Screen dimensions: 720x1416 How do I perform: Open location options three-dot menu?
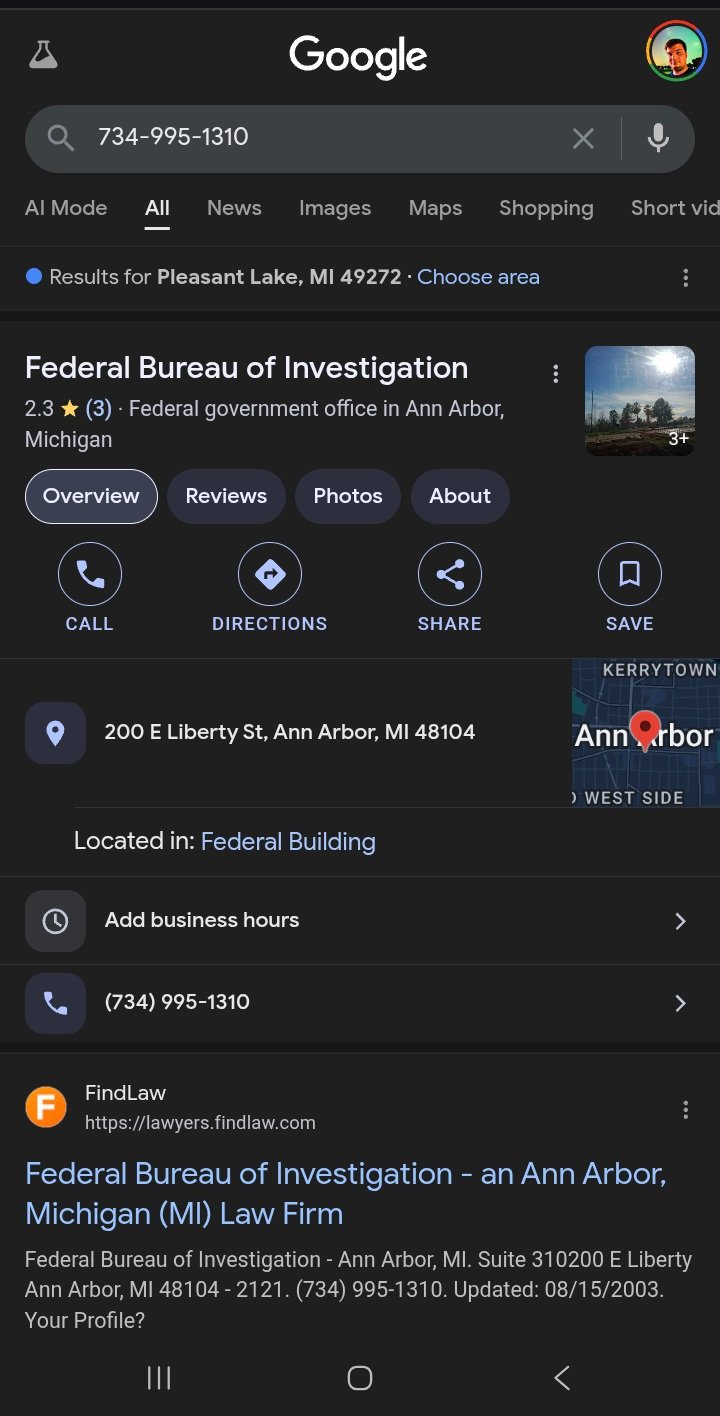(685, 278)
